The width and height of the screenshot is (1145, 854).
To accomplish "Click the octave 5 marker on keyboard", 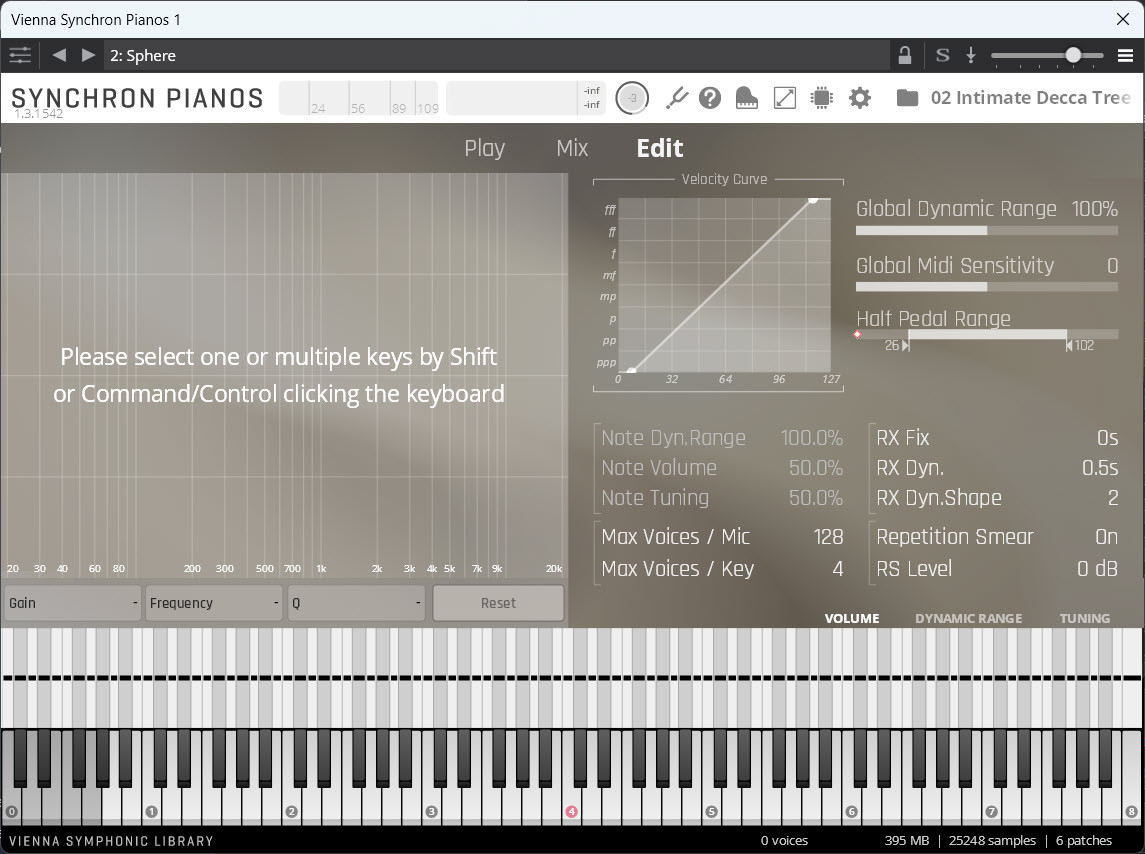I will pos(711,812).
